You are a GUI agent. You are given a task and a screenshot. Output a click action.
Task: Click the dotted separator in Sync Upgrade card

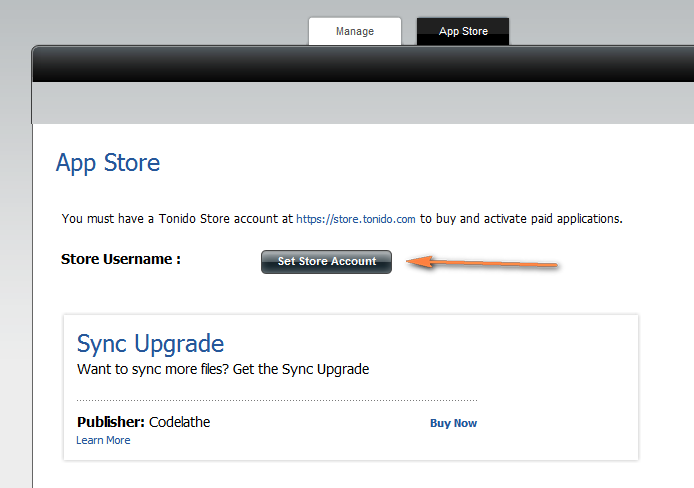[277, 400]
